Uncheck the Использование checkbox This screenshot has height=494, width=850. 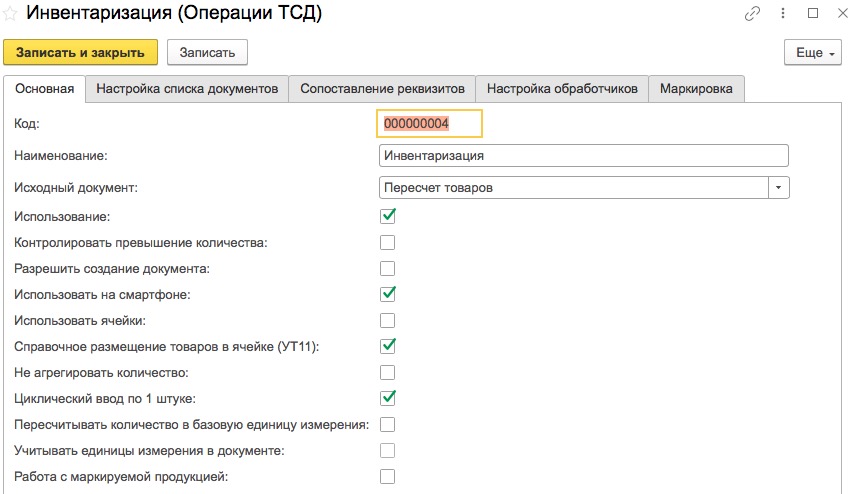[388, 216]
